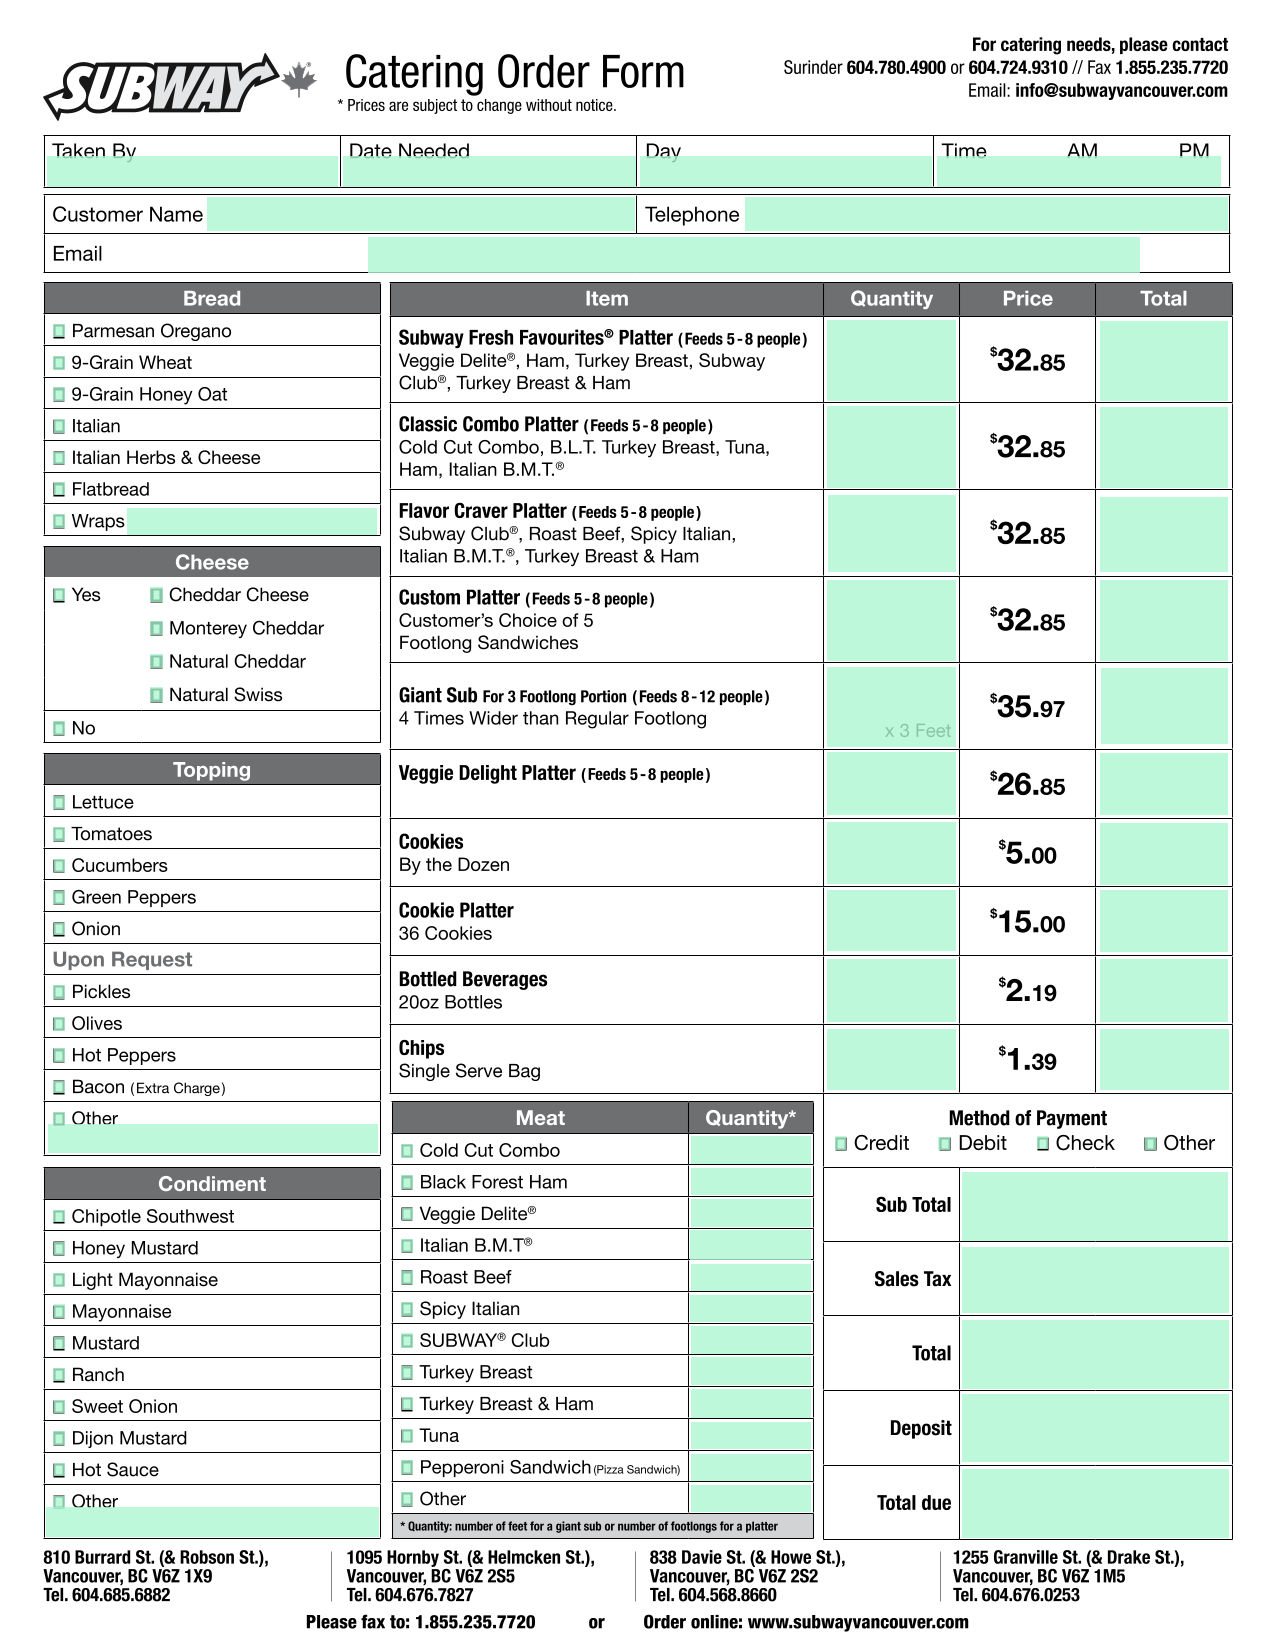Click the Customer Name field
Image resolution: width=1275 pixels, height=1649 pixels.
coord(420,215)
